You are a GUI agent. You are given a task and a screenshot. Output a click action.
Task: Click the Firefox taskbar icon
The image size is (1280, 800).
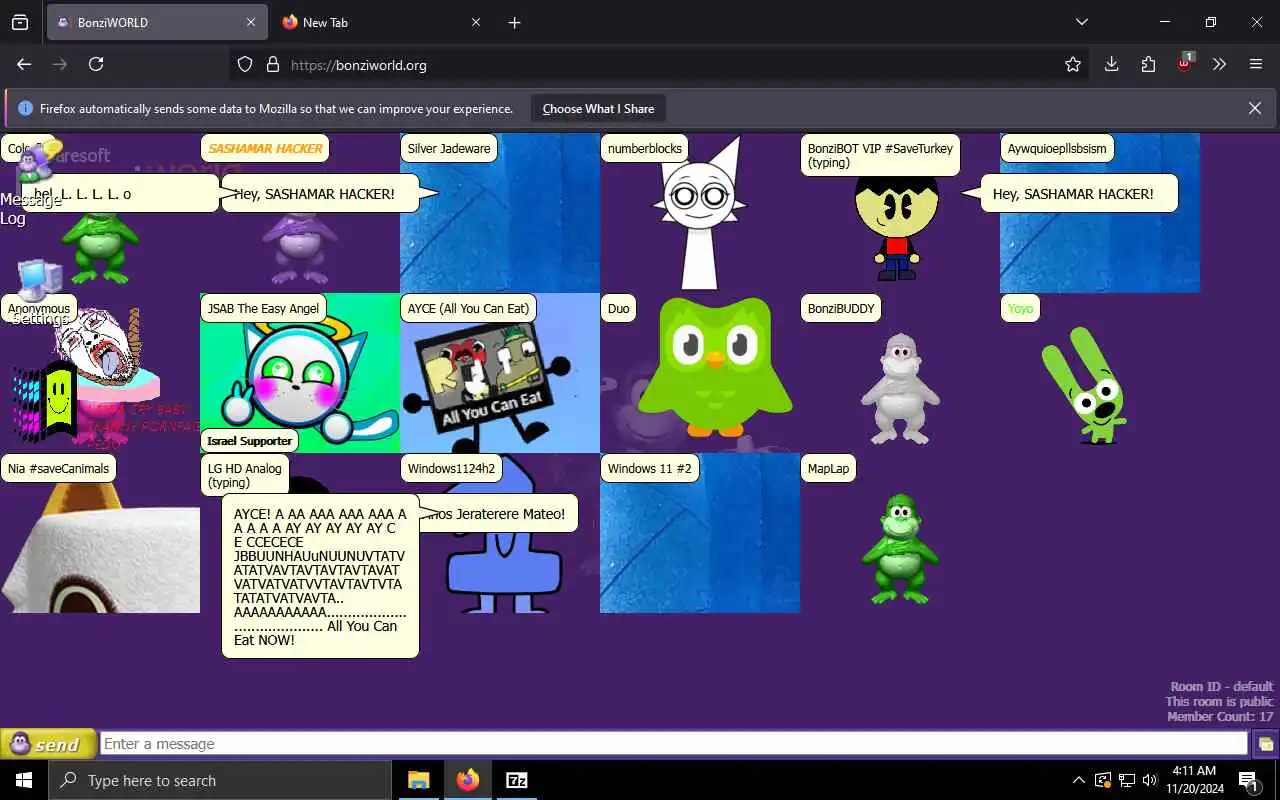pos(468,780)
